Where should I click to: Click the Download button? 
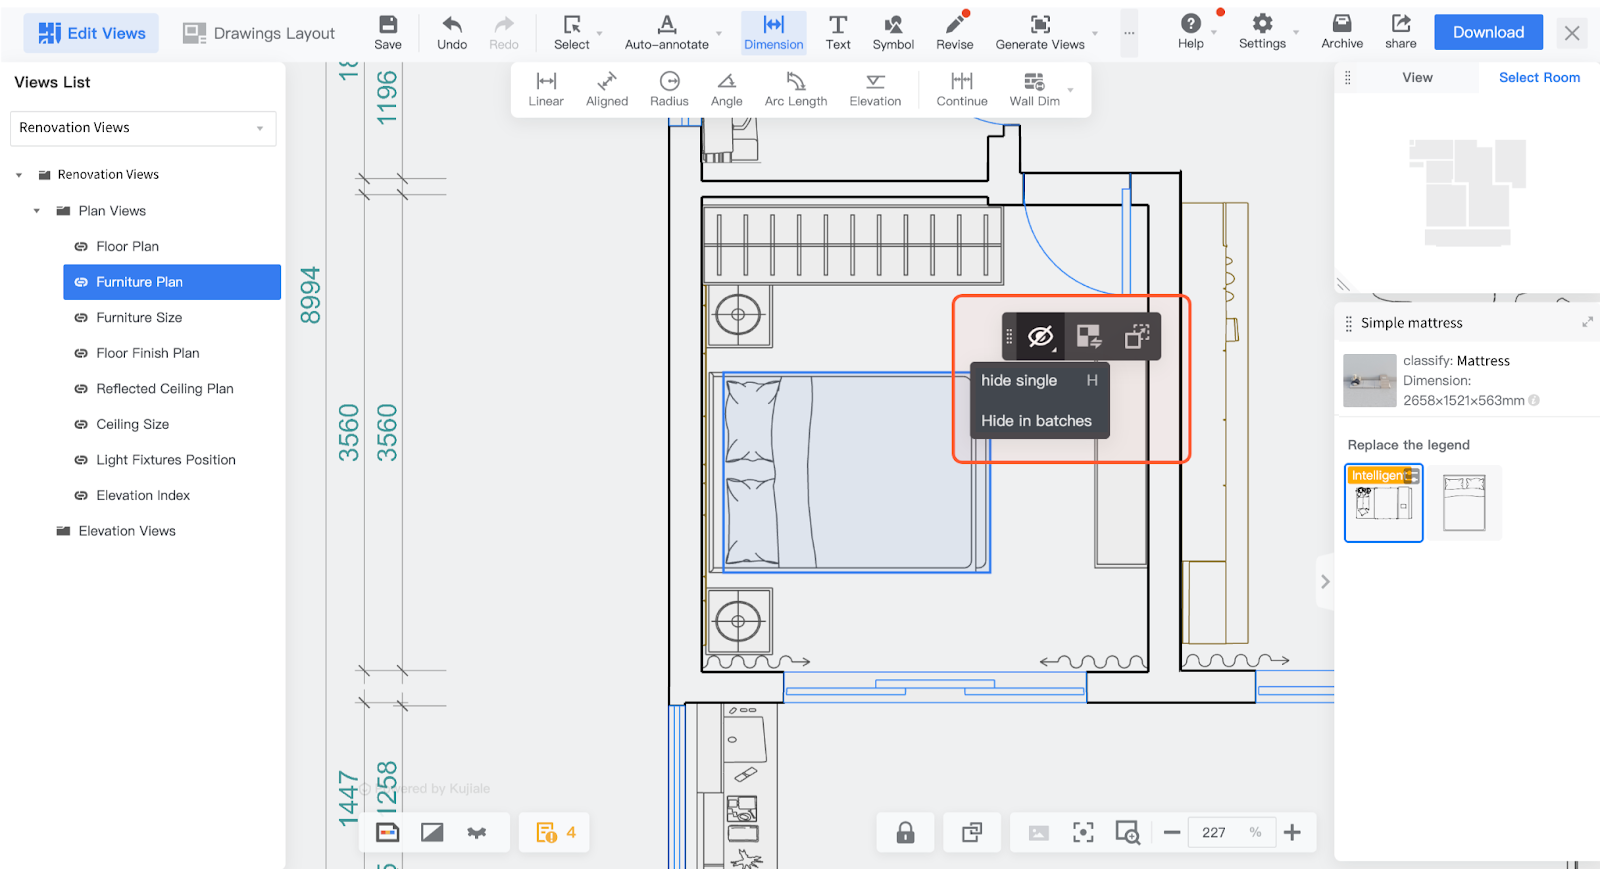[x=1488, y=32]
